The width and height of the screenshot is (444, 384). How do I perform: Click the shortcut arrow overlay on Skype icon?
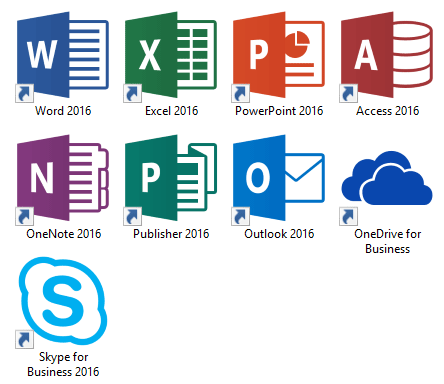[x=24, y=340]
